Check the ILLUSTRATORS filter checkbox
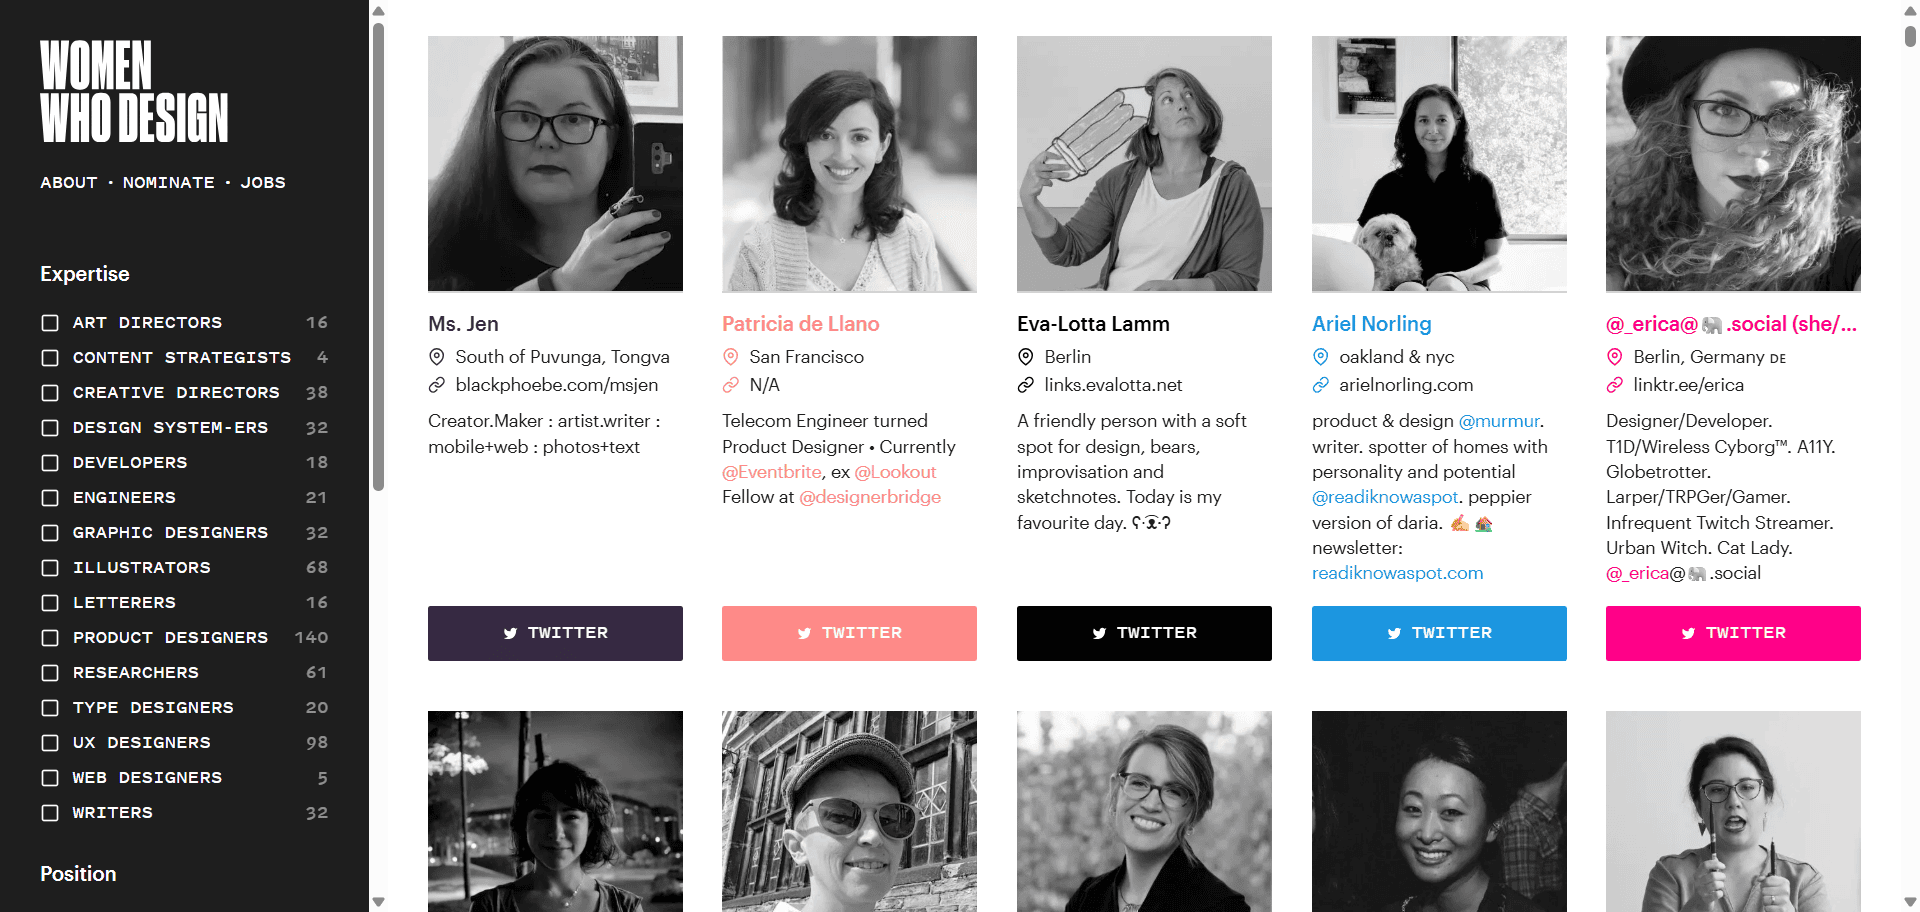Screen dimensions: 1920x912 [x=50, y=567]
